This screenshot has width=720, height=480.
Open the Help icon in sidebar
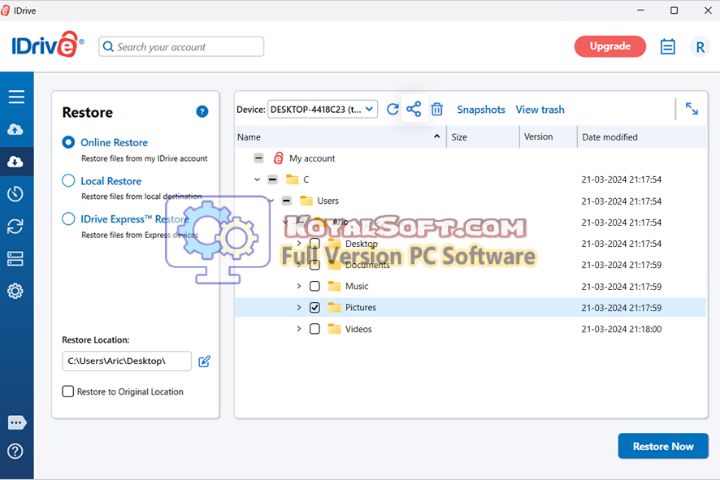(x=15, y=451)
